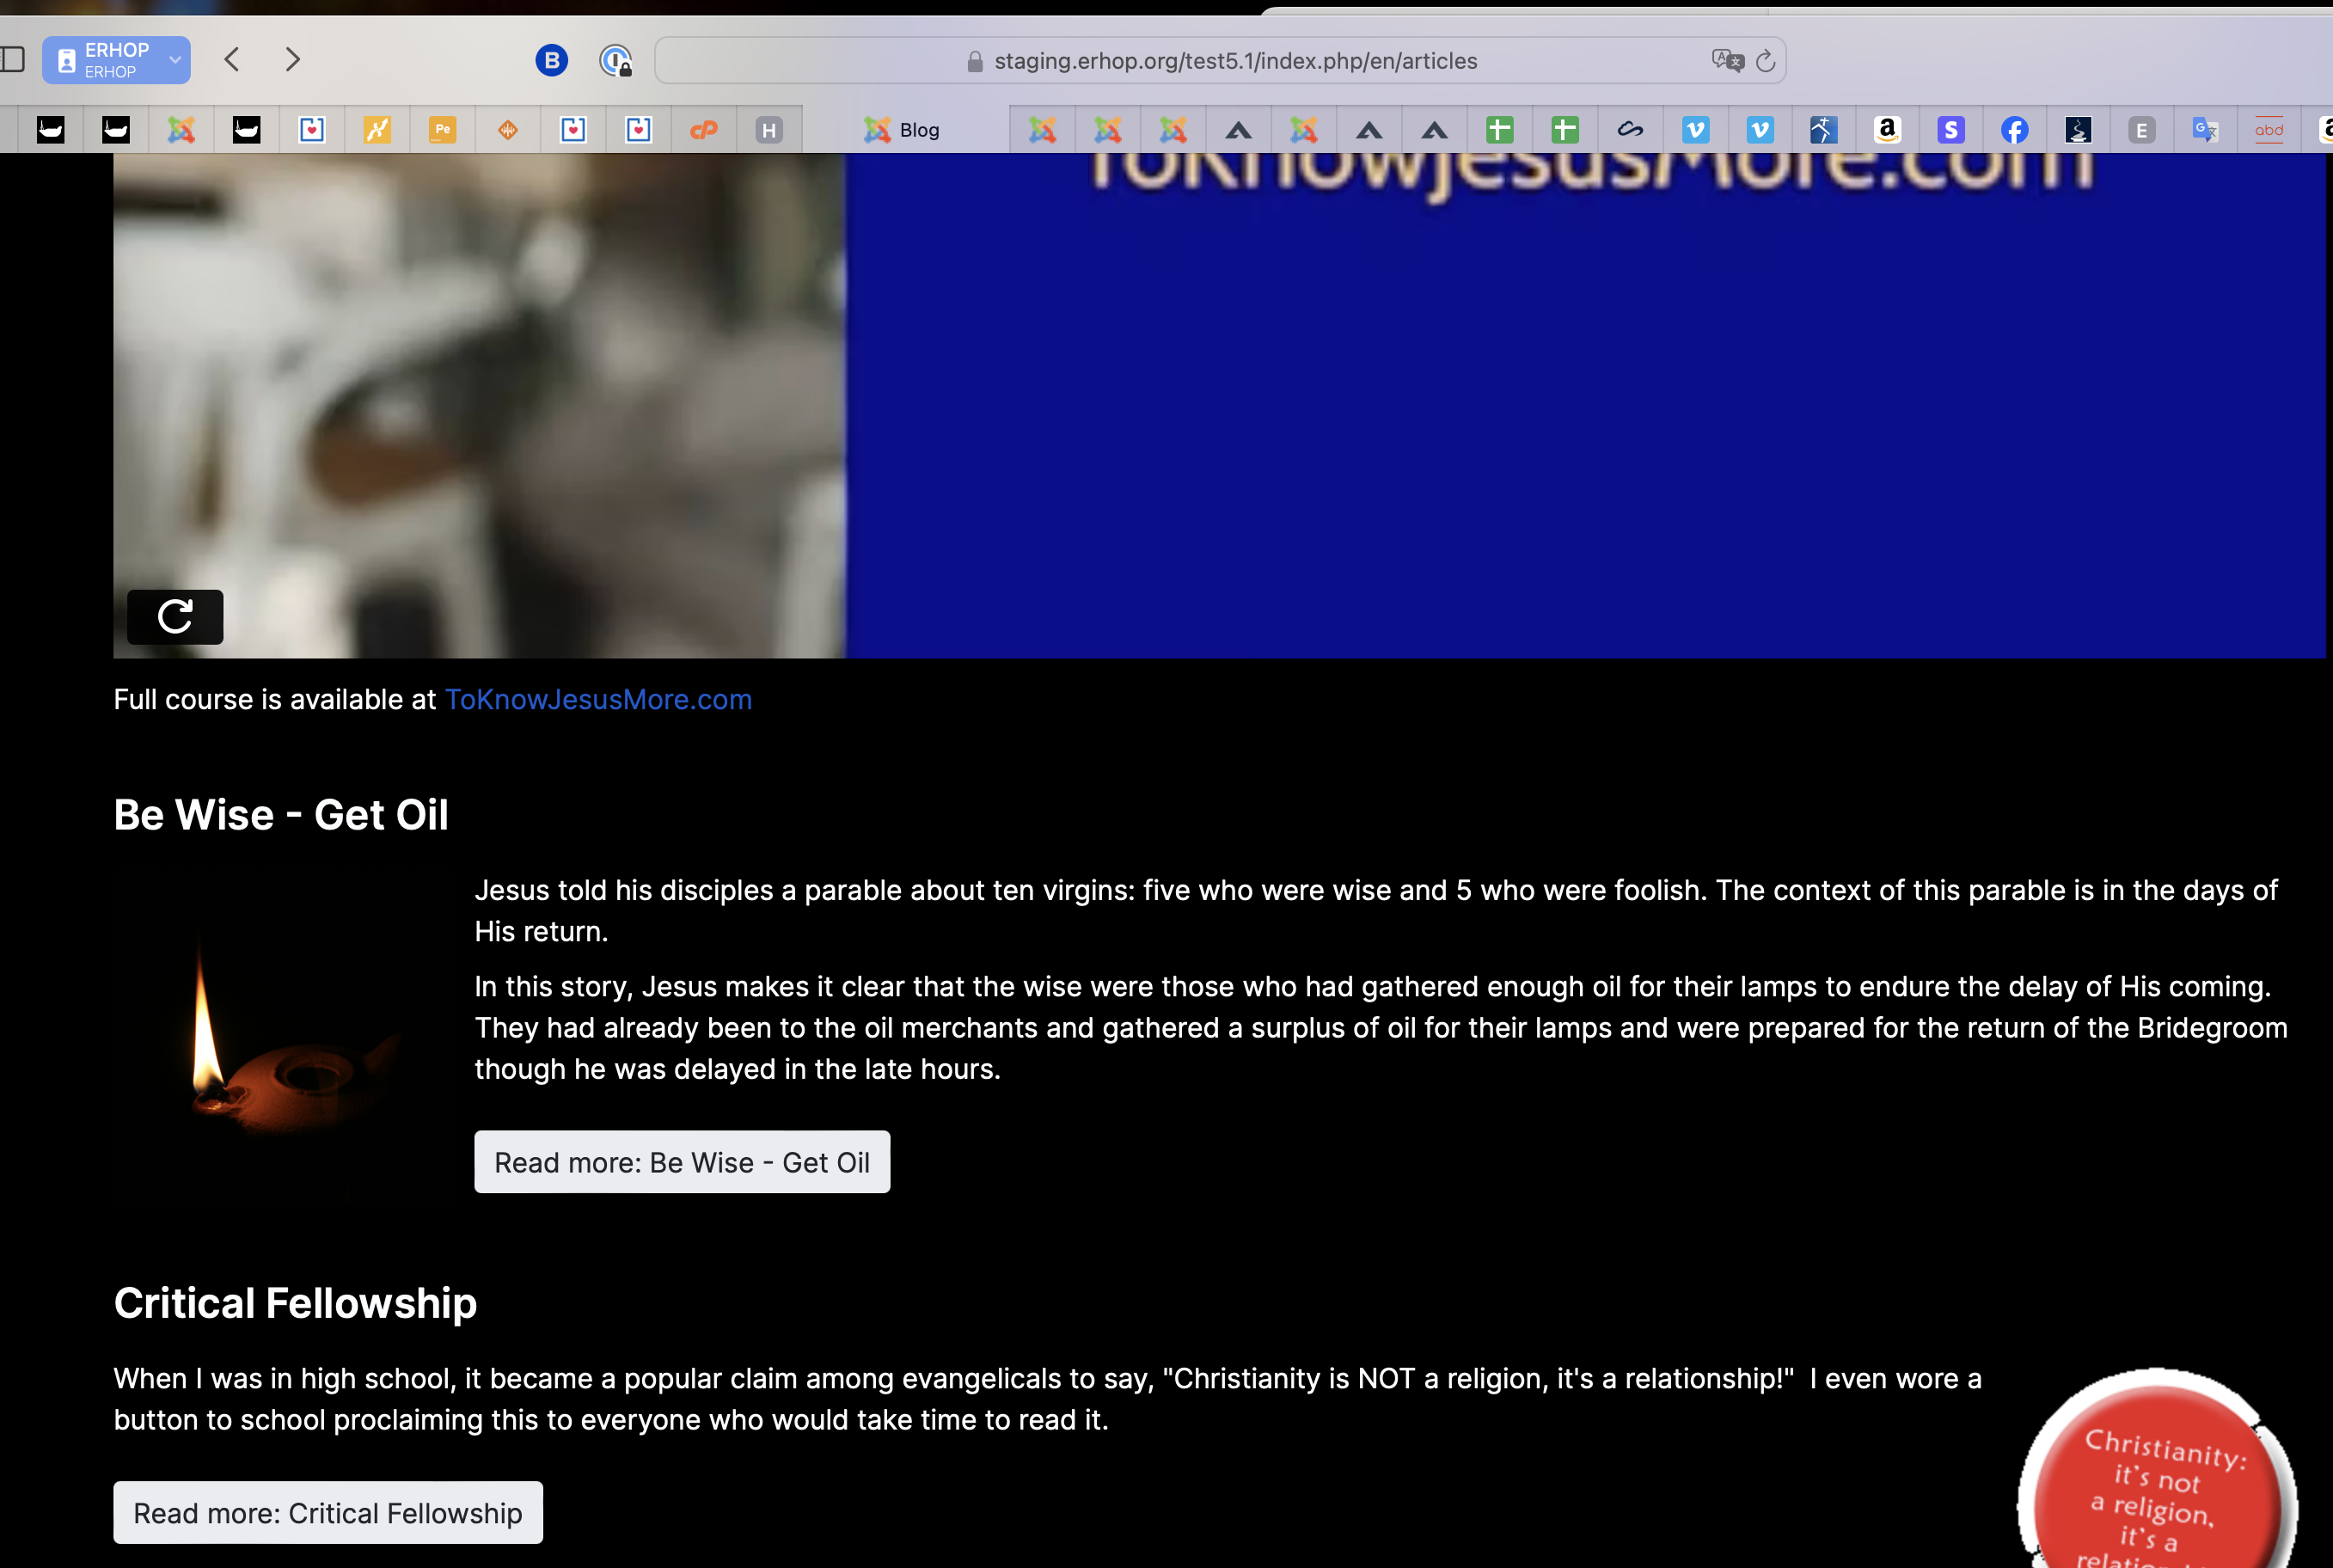Screen dimensions: 2333x1568
Task: Switch to the abd pinned tab
Action: [2268, 130]
